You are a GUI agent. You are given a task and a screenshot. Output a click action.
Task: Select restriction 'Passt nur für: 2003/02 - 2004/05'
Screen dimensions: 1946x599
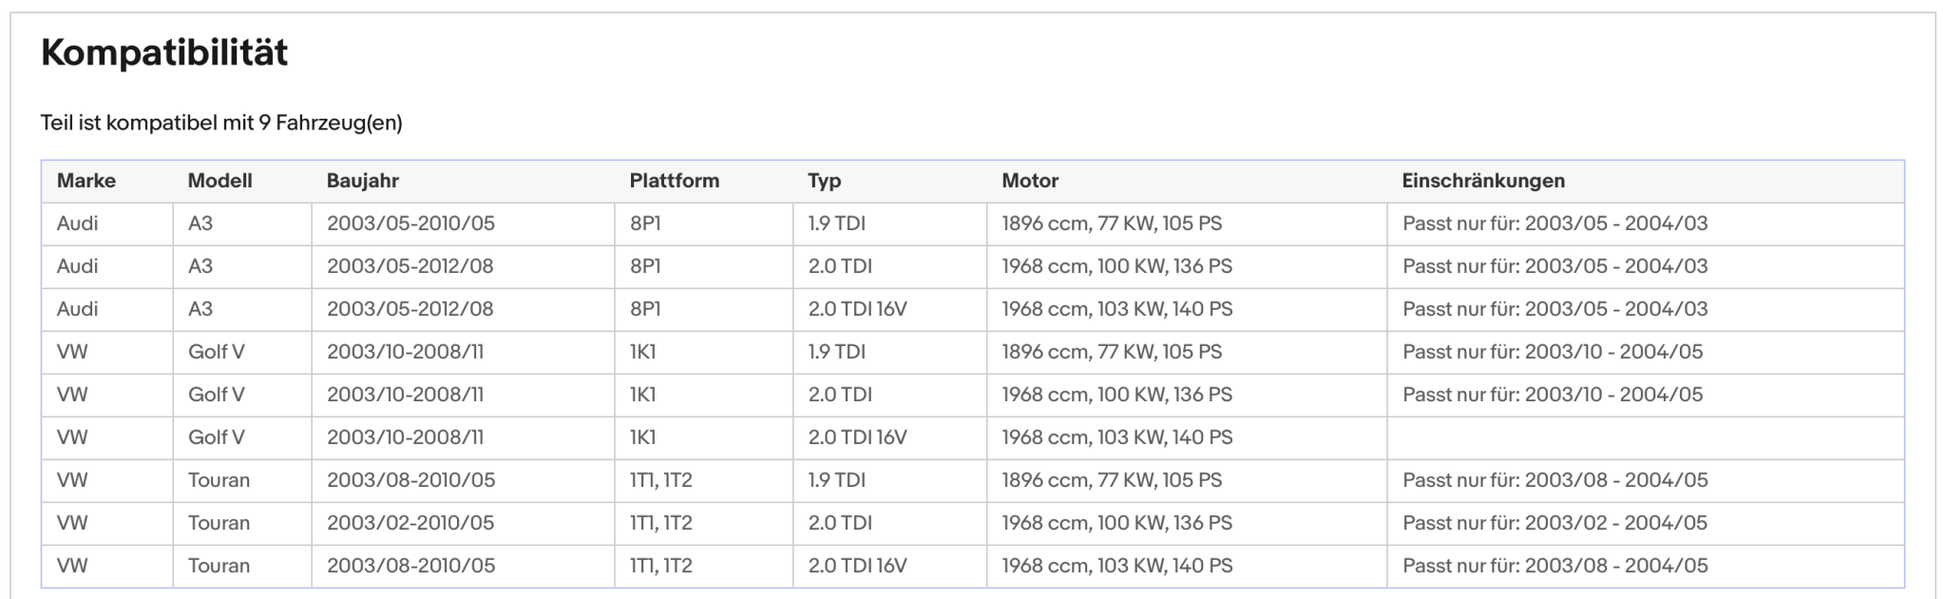(x=1554, y=523)
